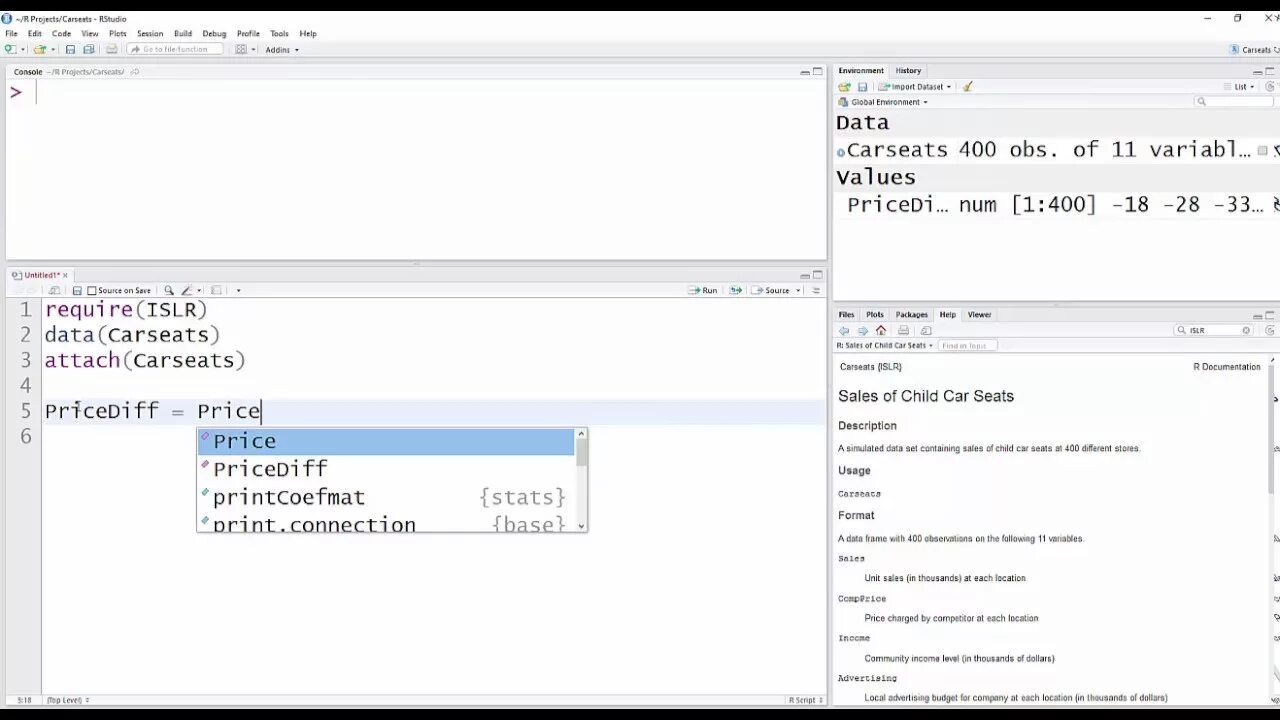This screenshot has height=720, width=1280.
Task: Switch to the Packages tab
Action: [x=911, y=315]
